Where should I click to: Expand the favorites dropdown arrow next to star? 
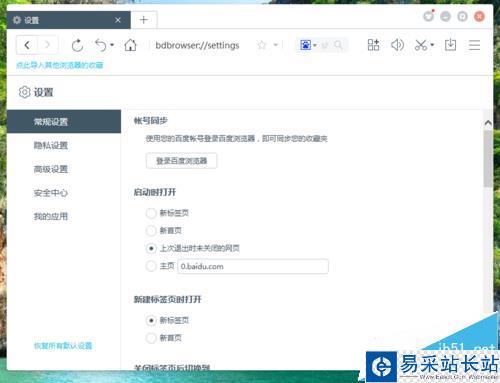point(276,45)
